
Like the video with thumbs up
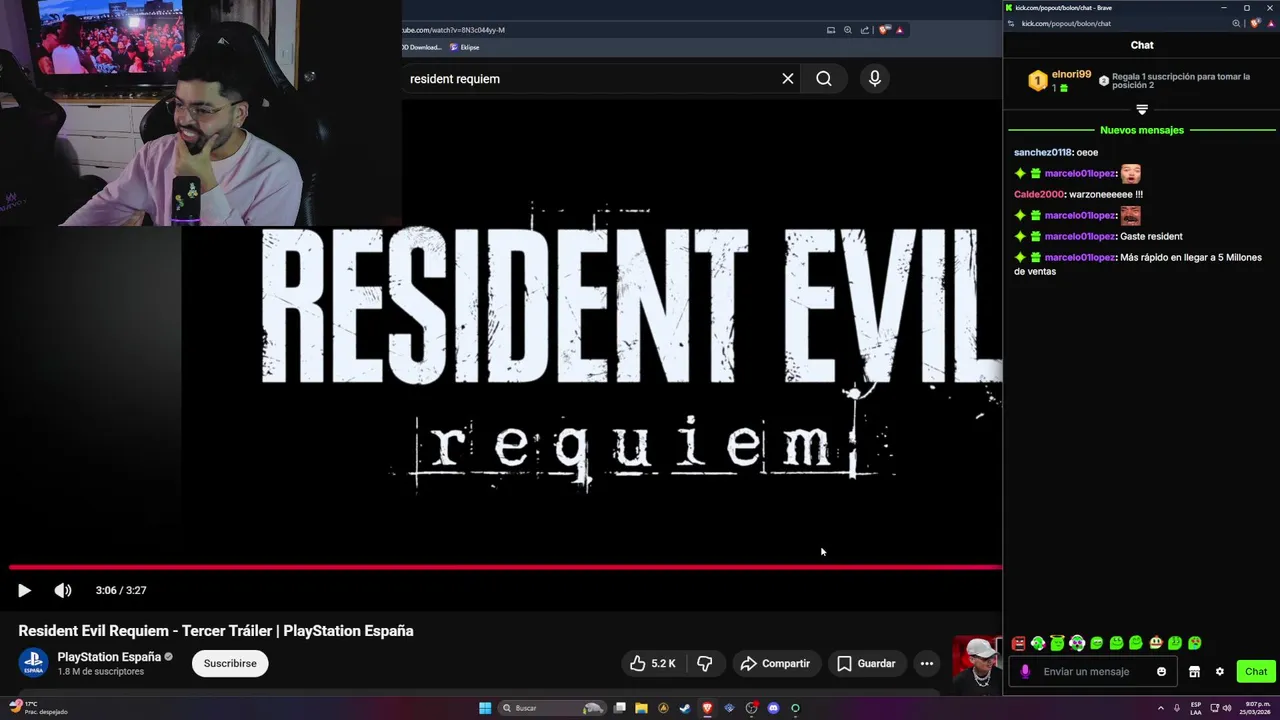pos(654,663)
